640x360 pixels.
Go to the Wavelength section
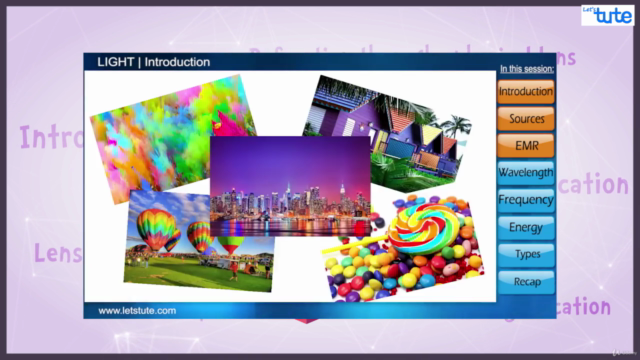526,173
